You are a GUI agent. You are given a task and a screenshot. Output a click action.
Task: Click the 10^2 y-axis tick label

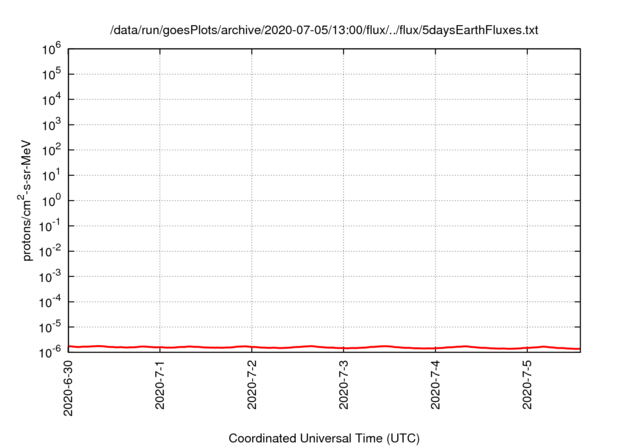51,150
